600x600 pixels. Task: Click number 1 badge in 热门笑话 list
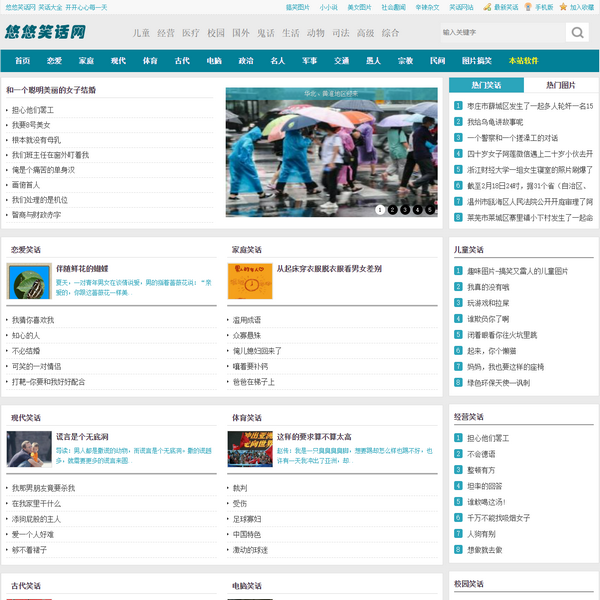tap(458, 105)
